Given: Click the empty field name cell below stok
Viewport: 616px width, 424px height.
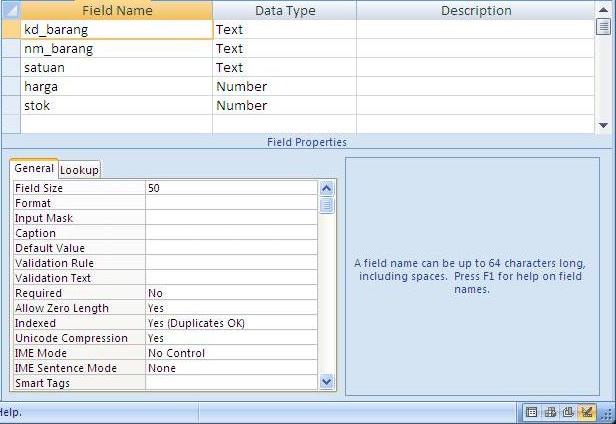Looking at the screenshot, I should coord(117,124).
